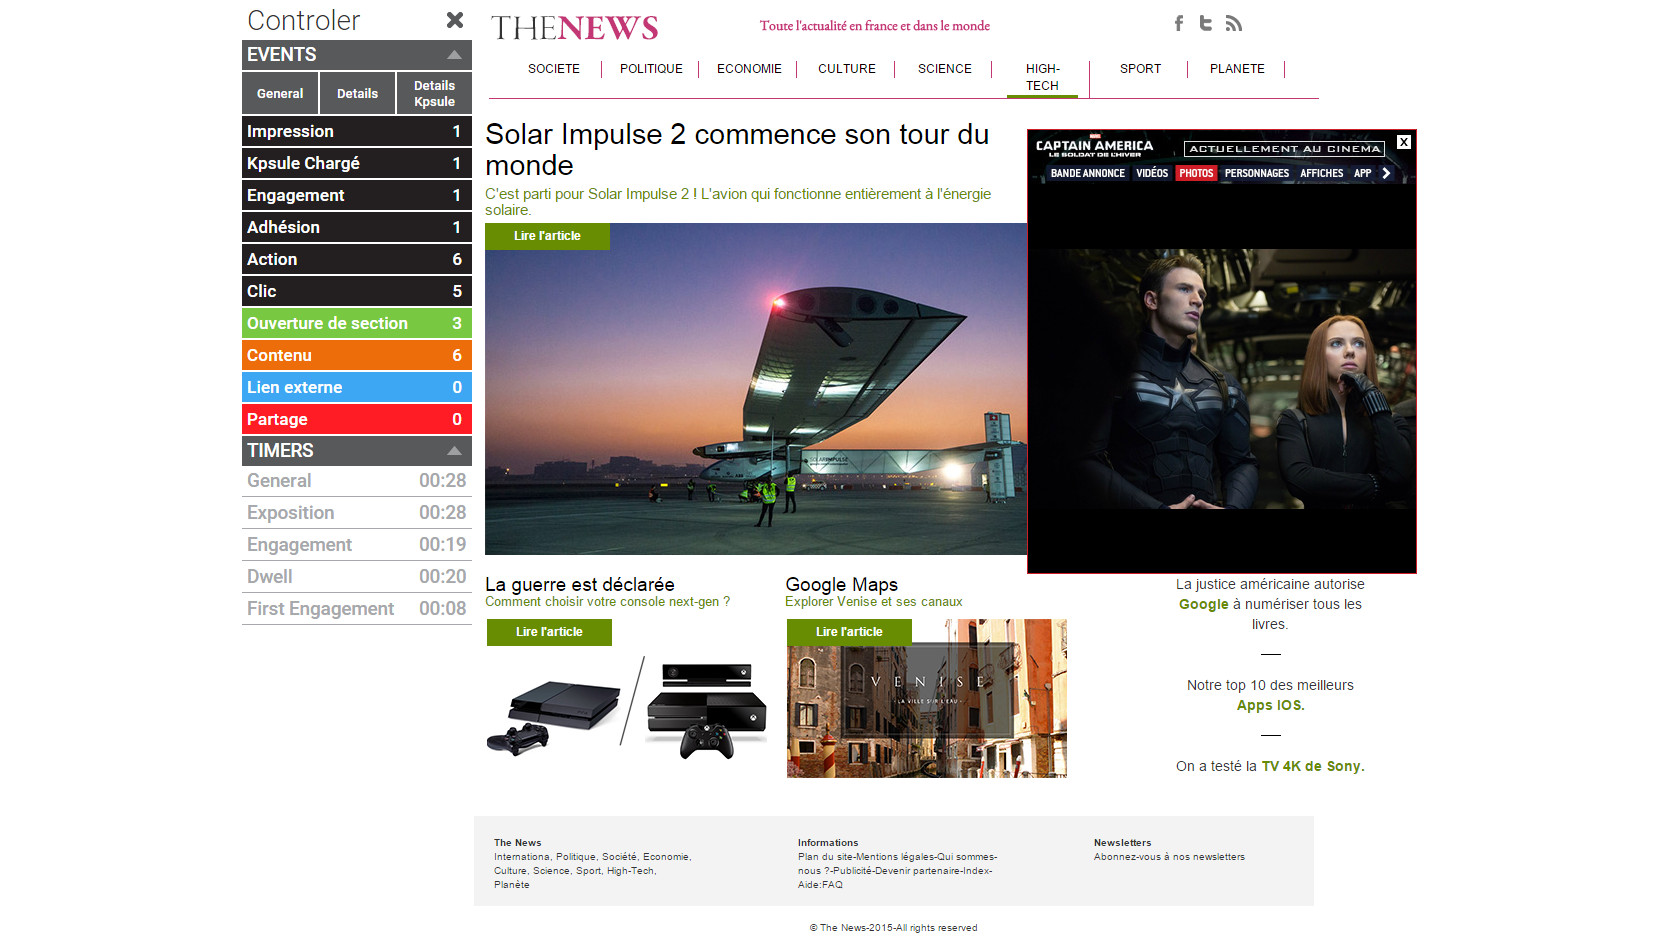The image size is (1680, 935).
Task: Collapse the EVENTS section
Action: pyautogui.click(x=454, y=55)
